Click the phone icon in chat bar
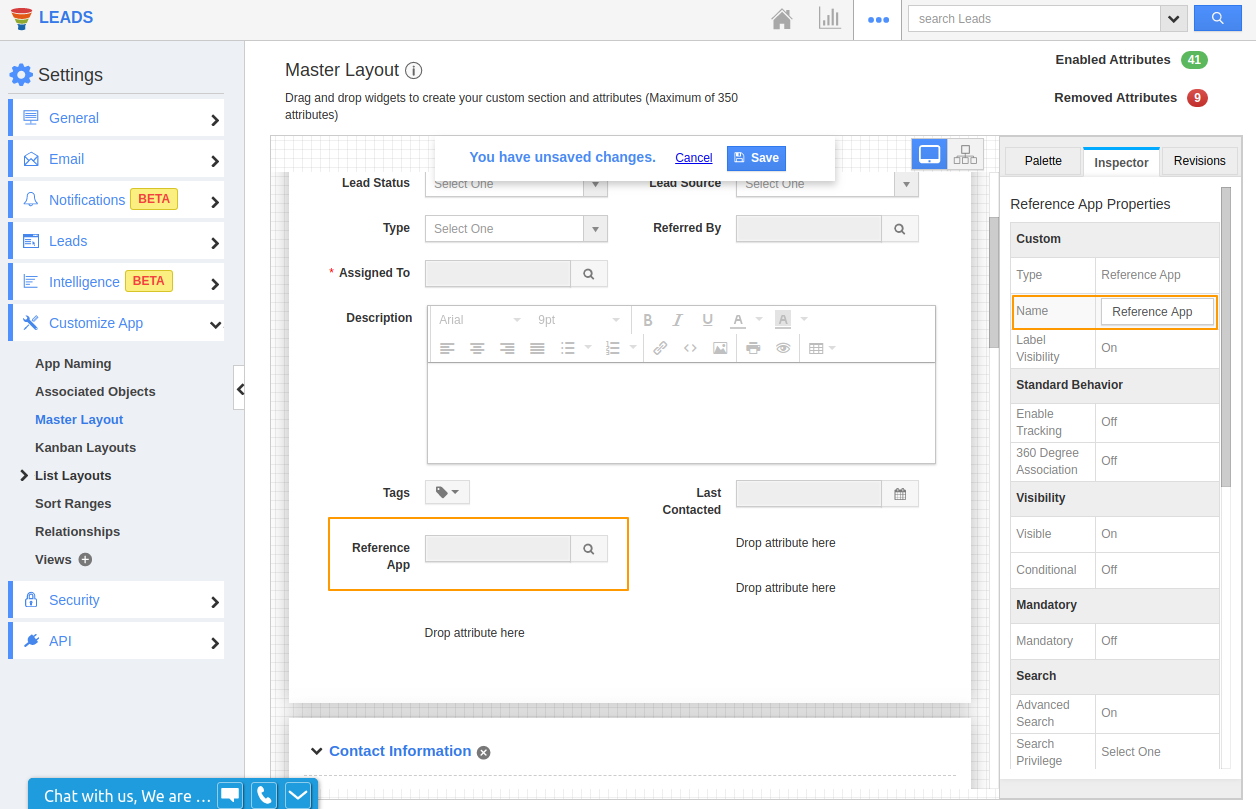 [264, 795]
